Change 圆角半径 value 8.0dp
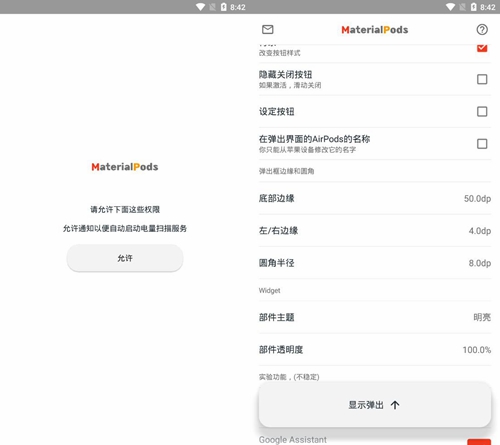This screenshot has width=500, height=445. (x=480, y=263)
